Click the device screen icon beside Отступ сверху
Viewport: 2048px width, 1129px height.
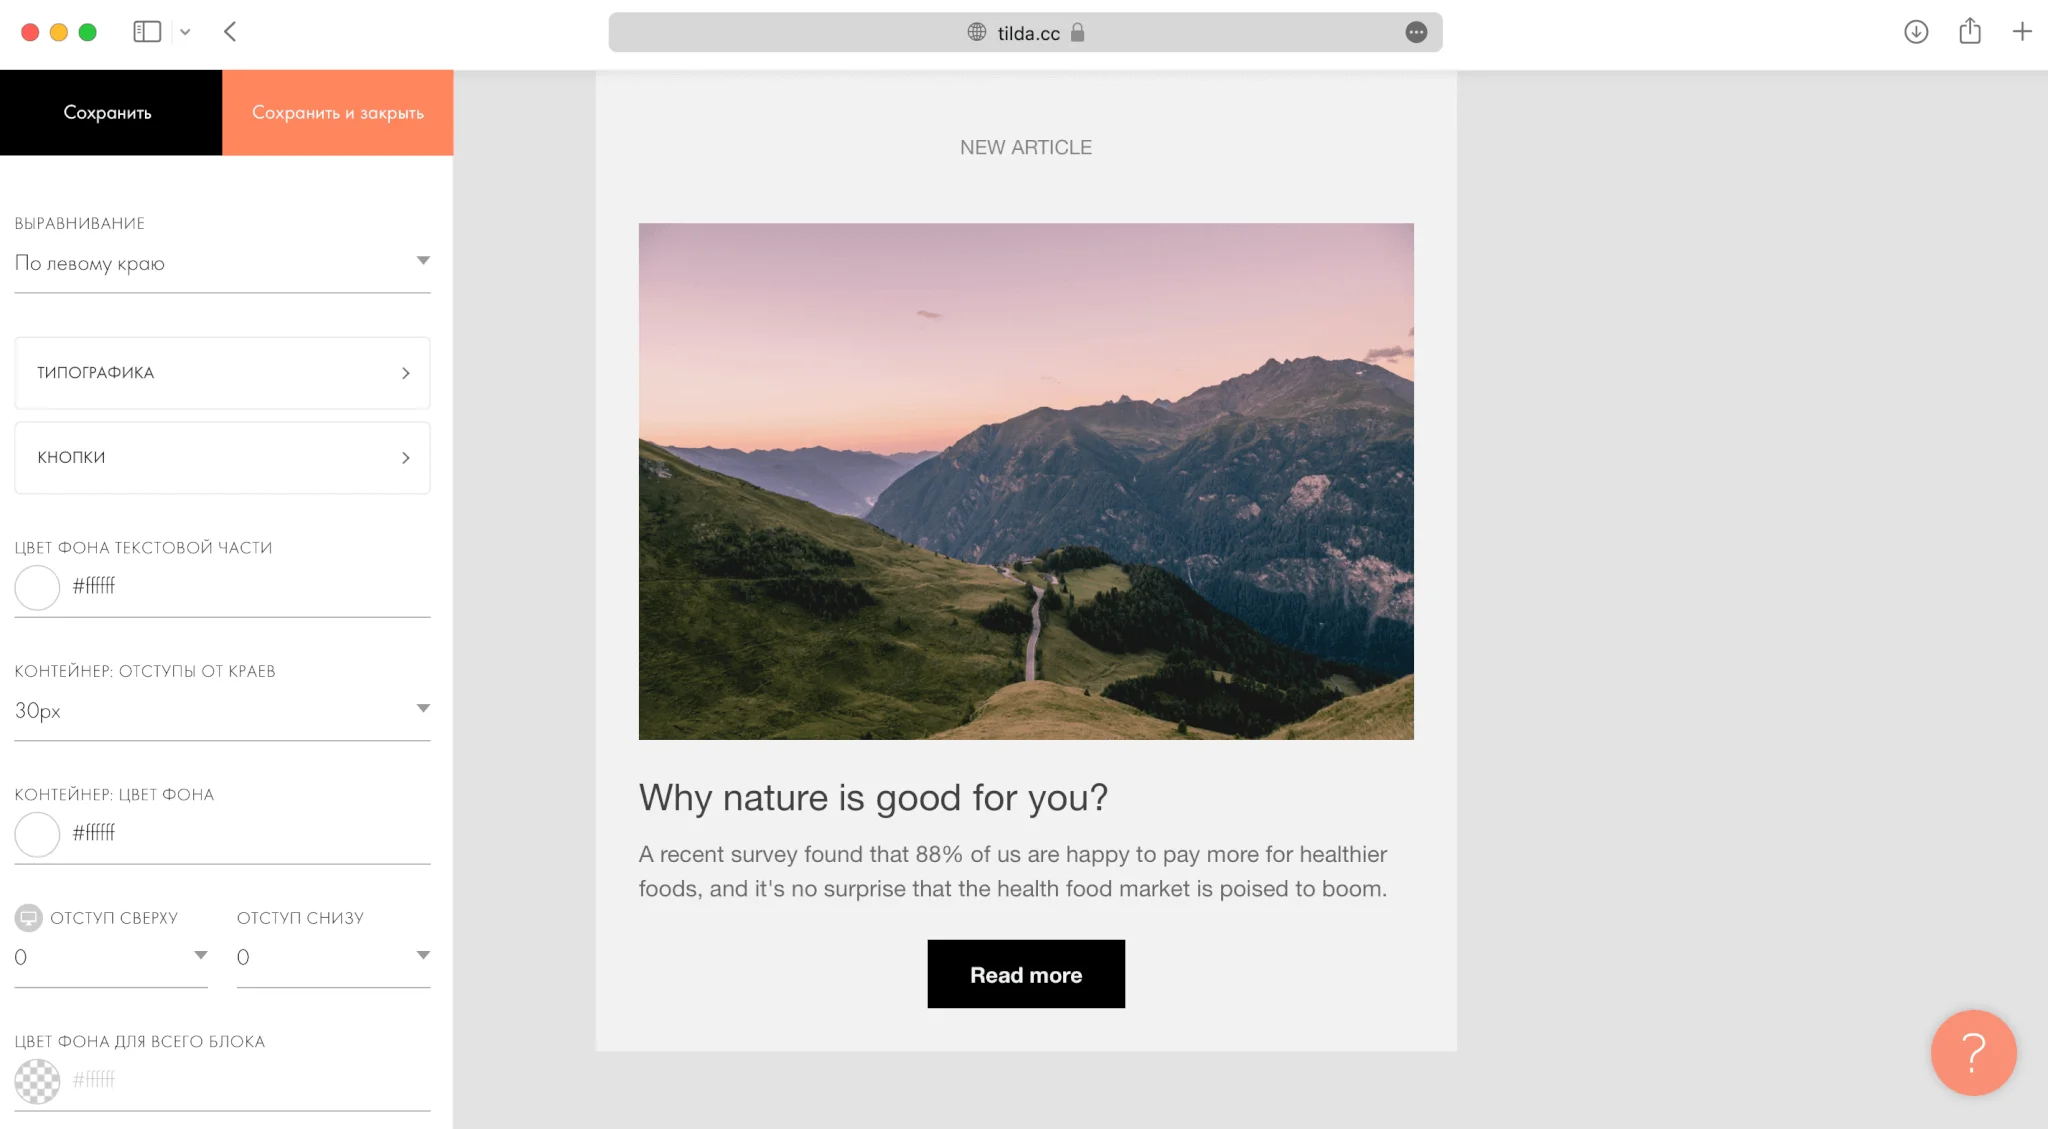coord(28,917)
